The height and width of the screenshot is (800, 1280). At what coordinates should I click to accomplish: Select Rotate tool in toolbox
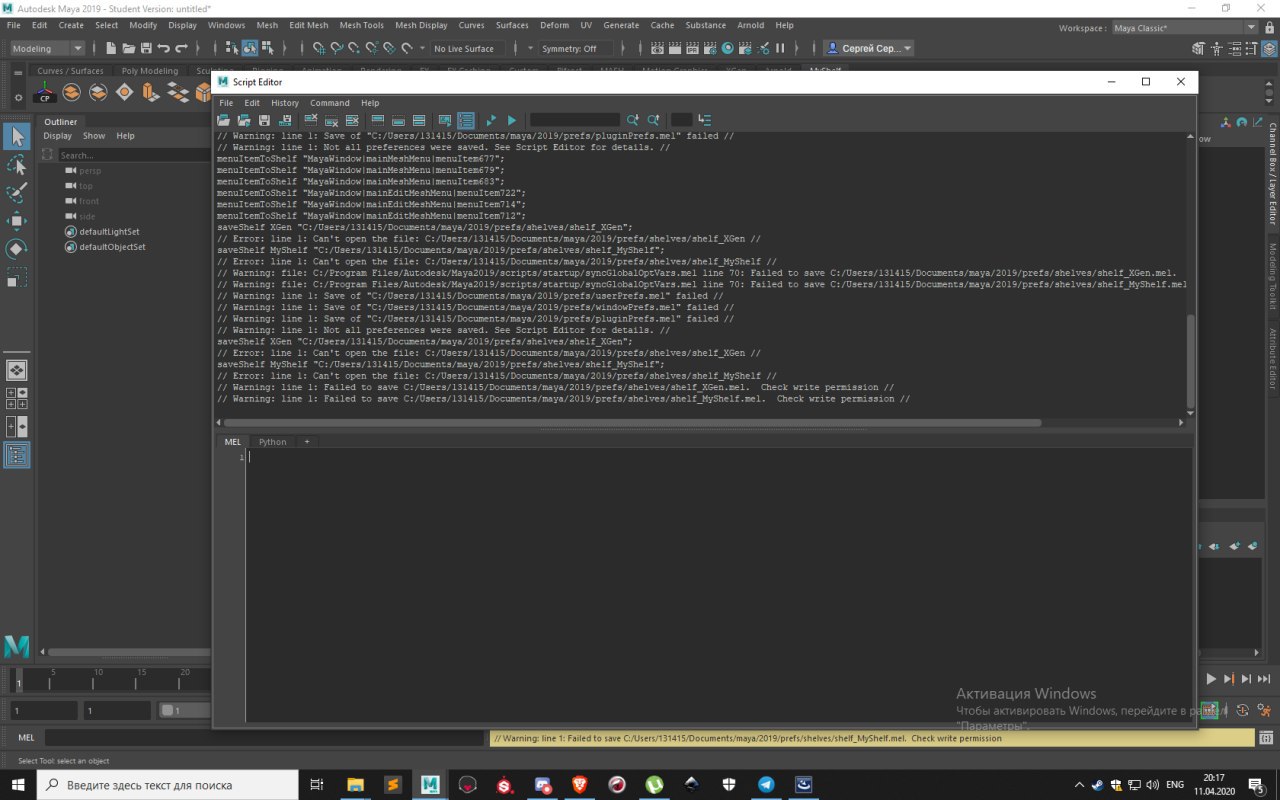point(17,249)
